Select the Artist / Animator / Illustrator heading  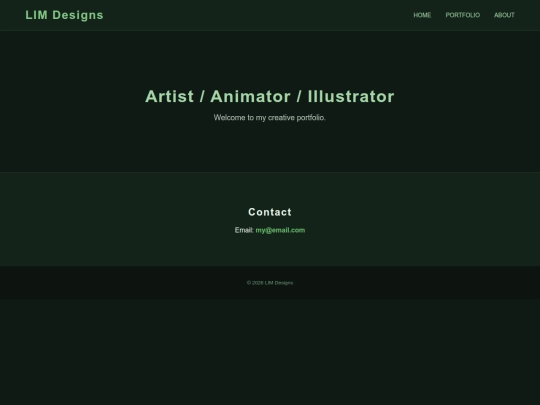[270, 96]
